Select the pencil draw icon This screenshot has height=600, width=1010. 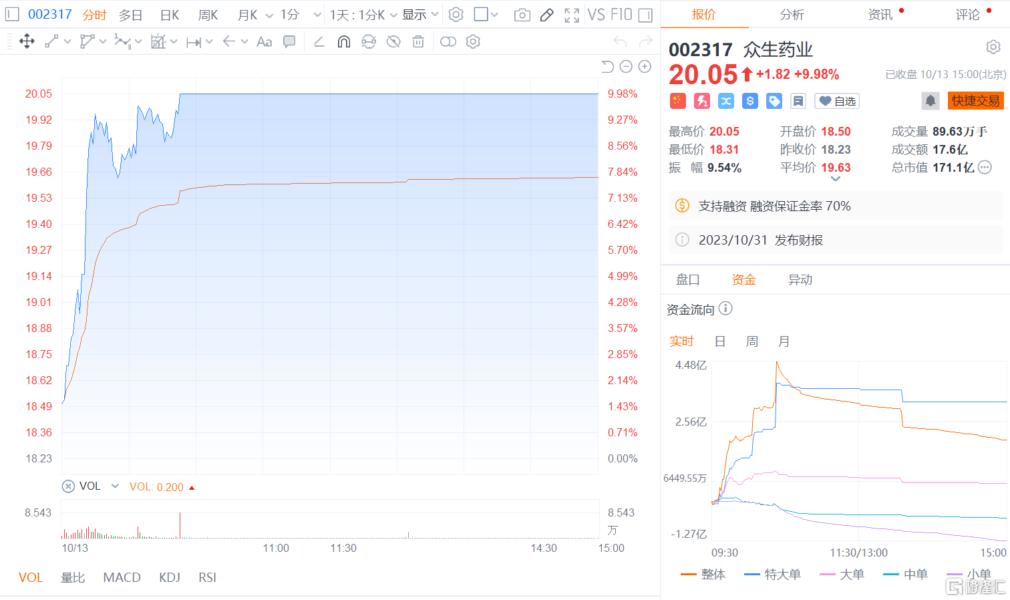(547, 15)
